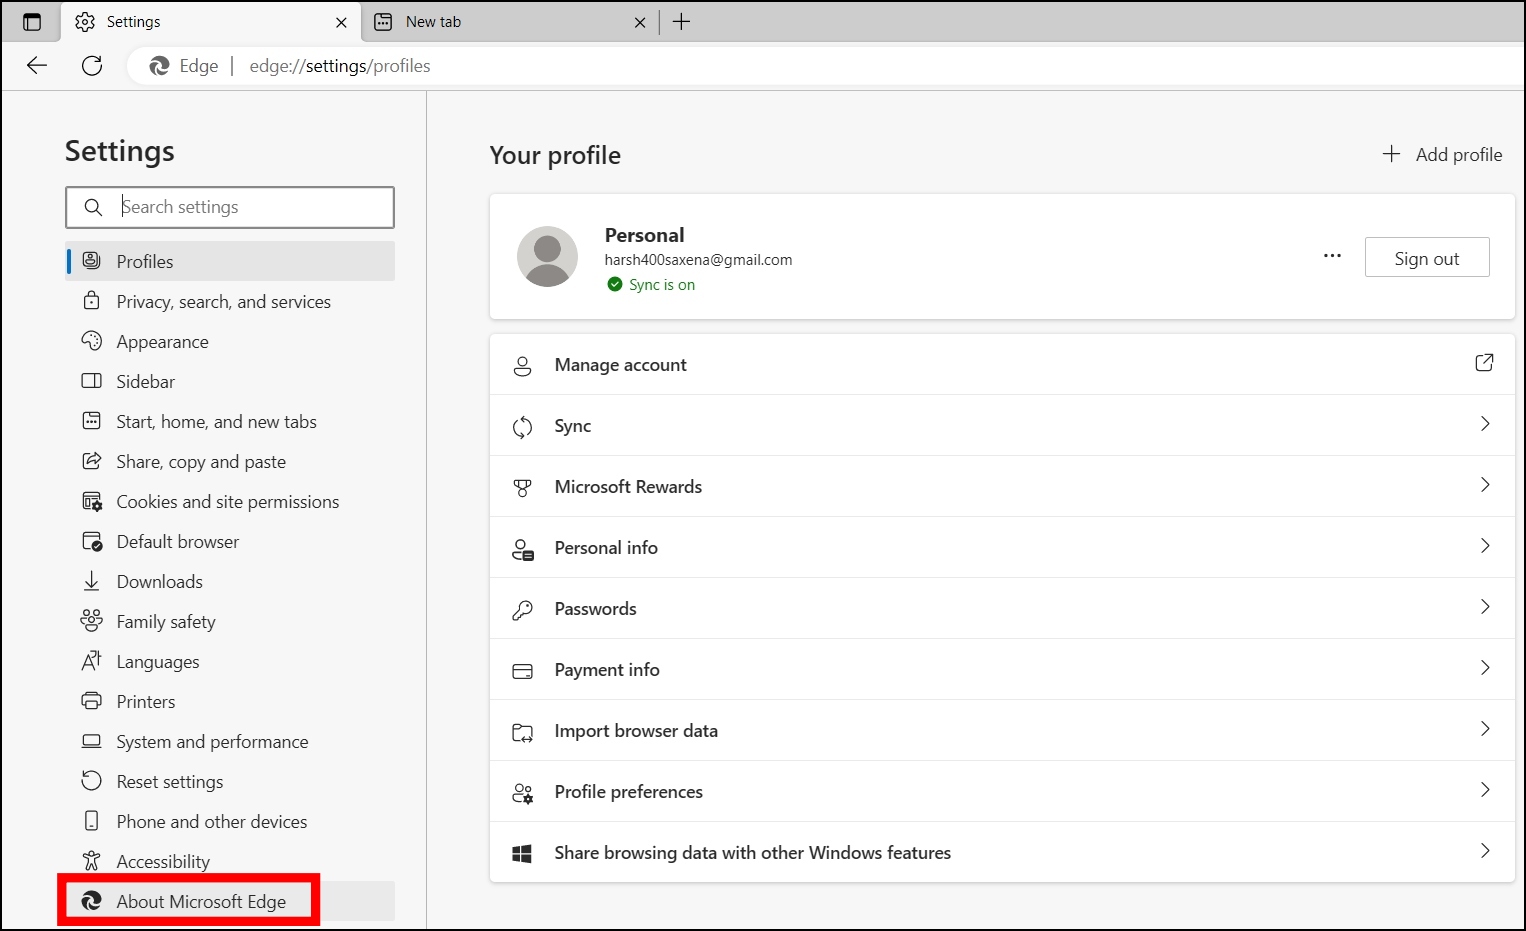
Task: Open Manage account external link
Action: (x=1484, y=363)
